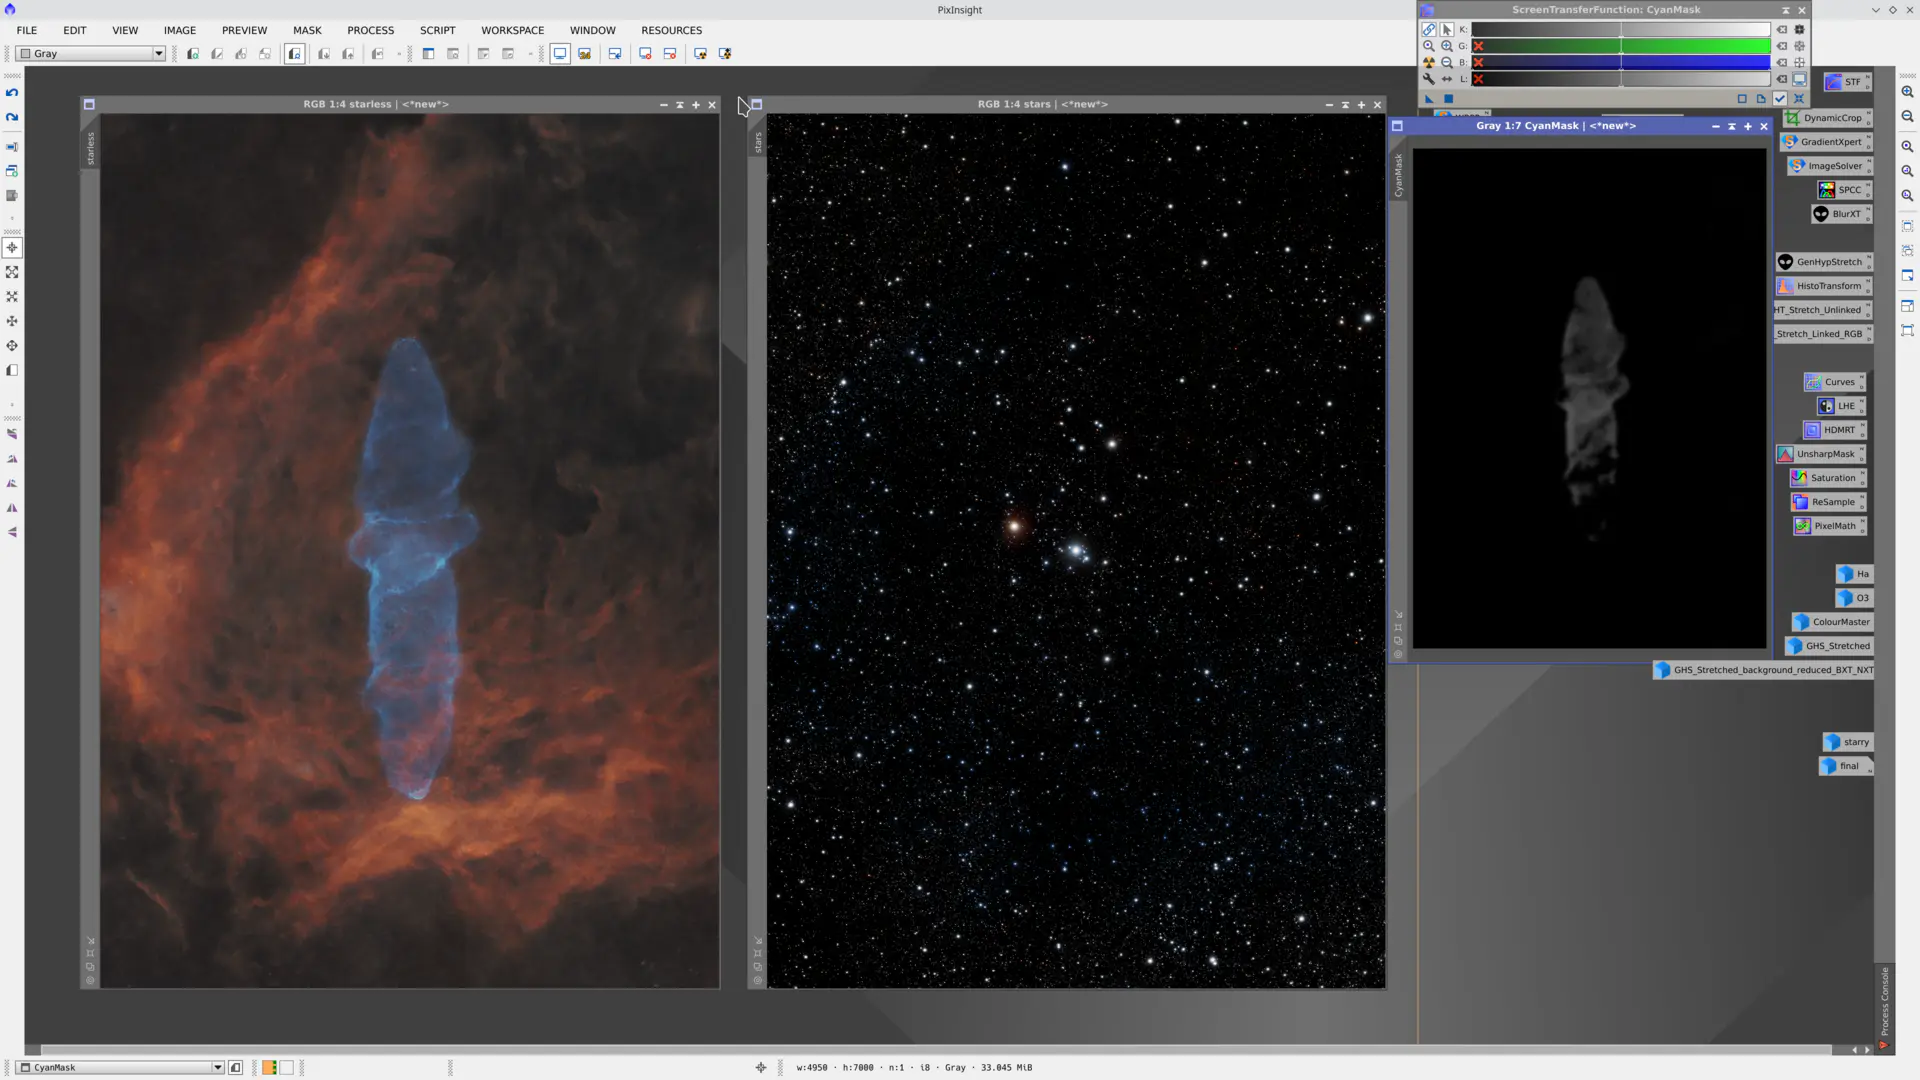The image size is (1920, 1080).
Task: Open the PROCESS menu
Action: (x=370, y=30)
